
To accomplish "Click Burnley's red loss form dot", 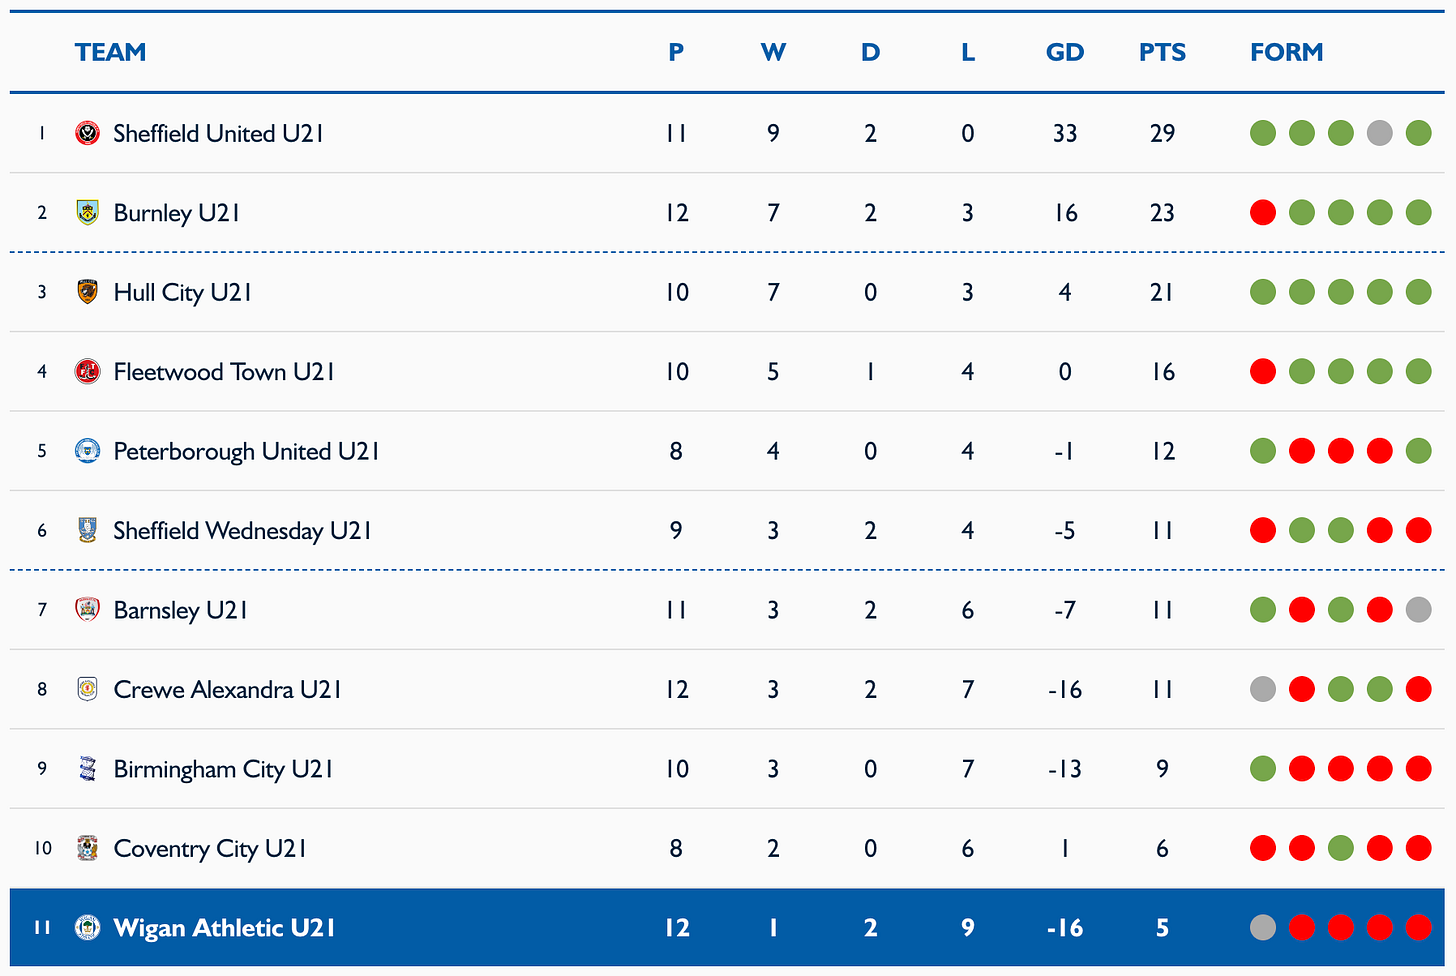I will click(x=1263, y=212).
